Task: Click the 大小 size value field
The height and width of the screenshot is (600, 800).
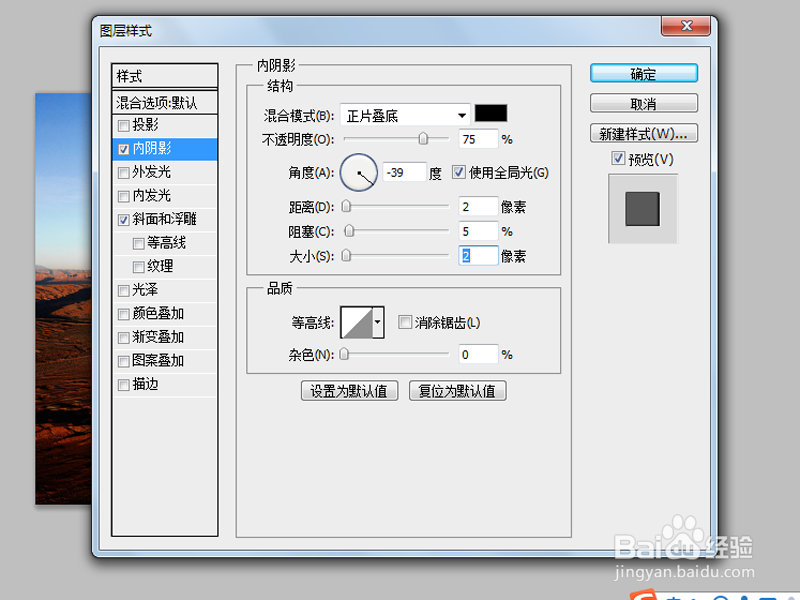Action: click(478, 256)
